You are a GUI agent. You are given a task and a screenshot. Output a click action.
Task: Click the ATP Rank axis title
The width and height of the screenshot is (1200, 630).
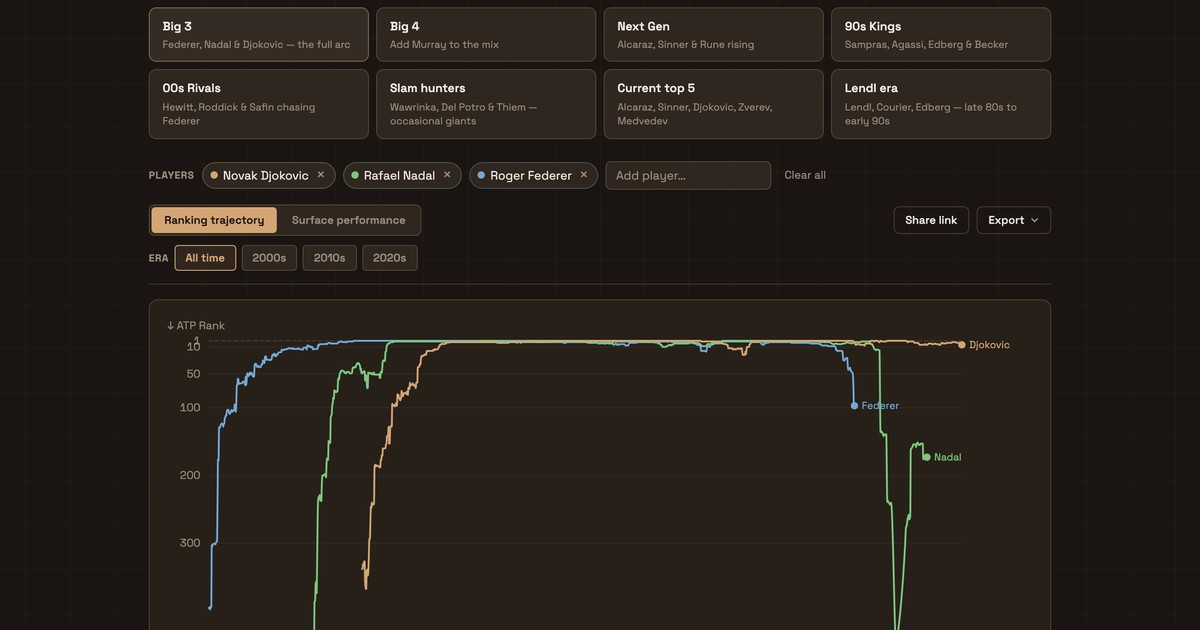pyautogui.click(x=196, y=326)
